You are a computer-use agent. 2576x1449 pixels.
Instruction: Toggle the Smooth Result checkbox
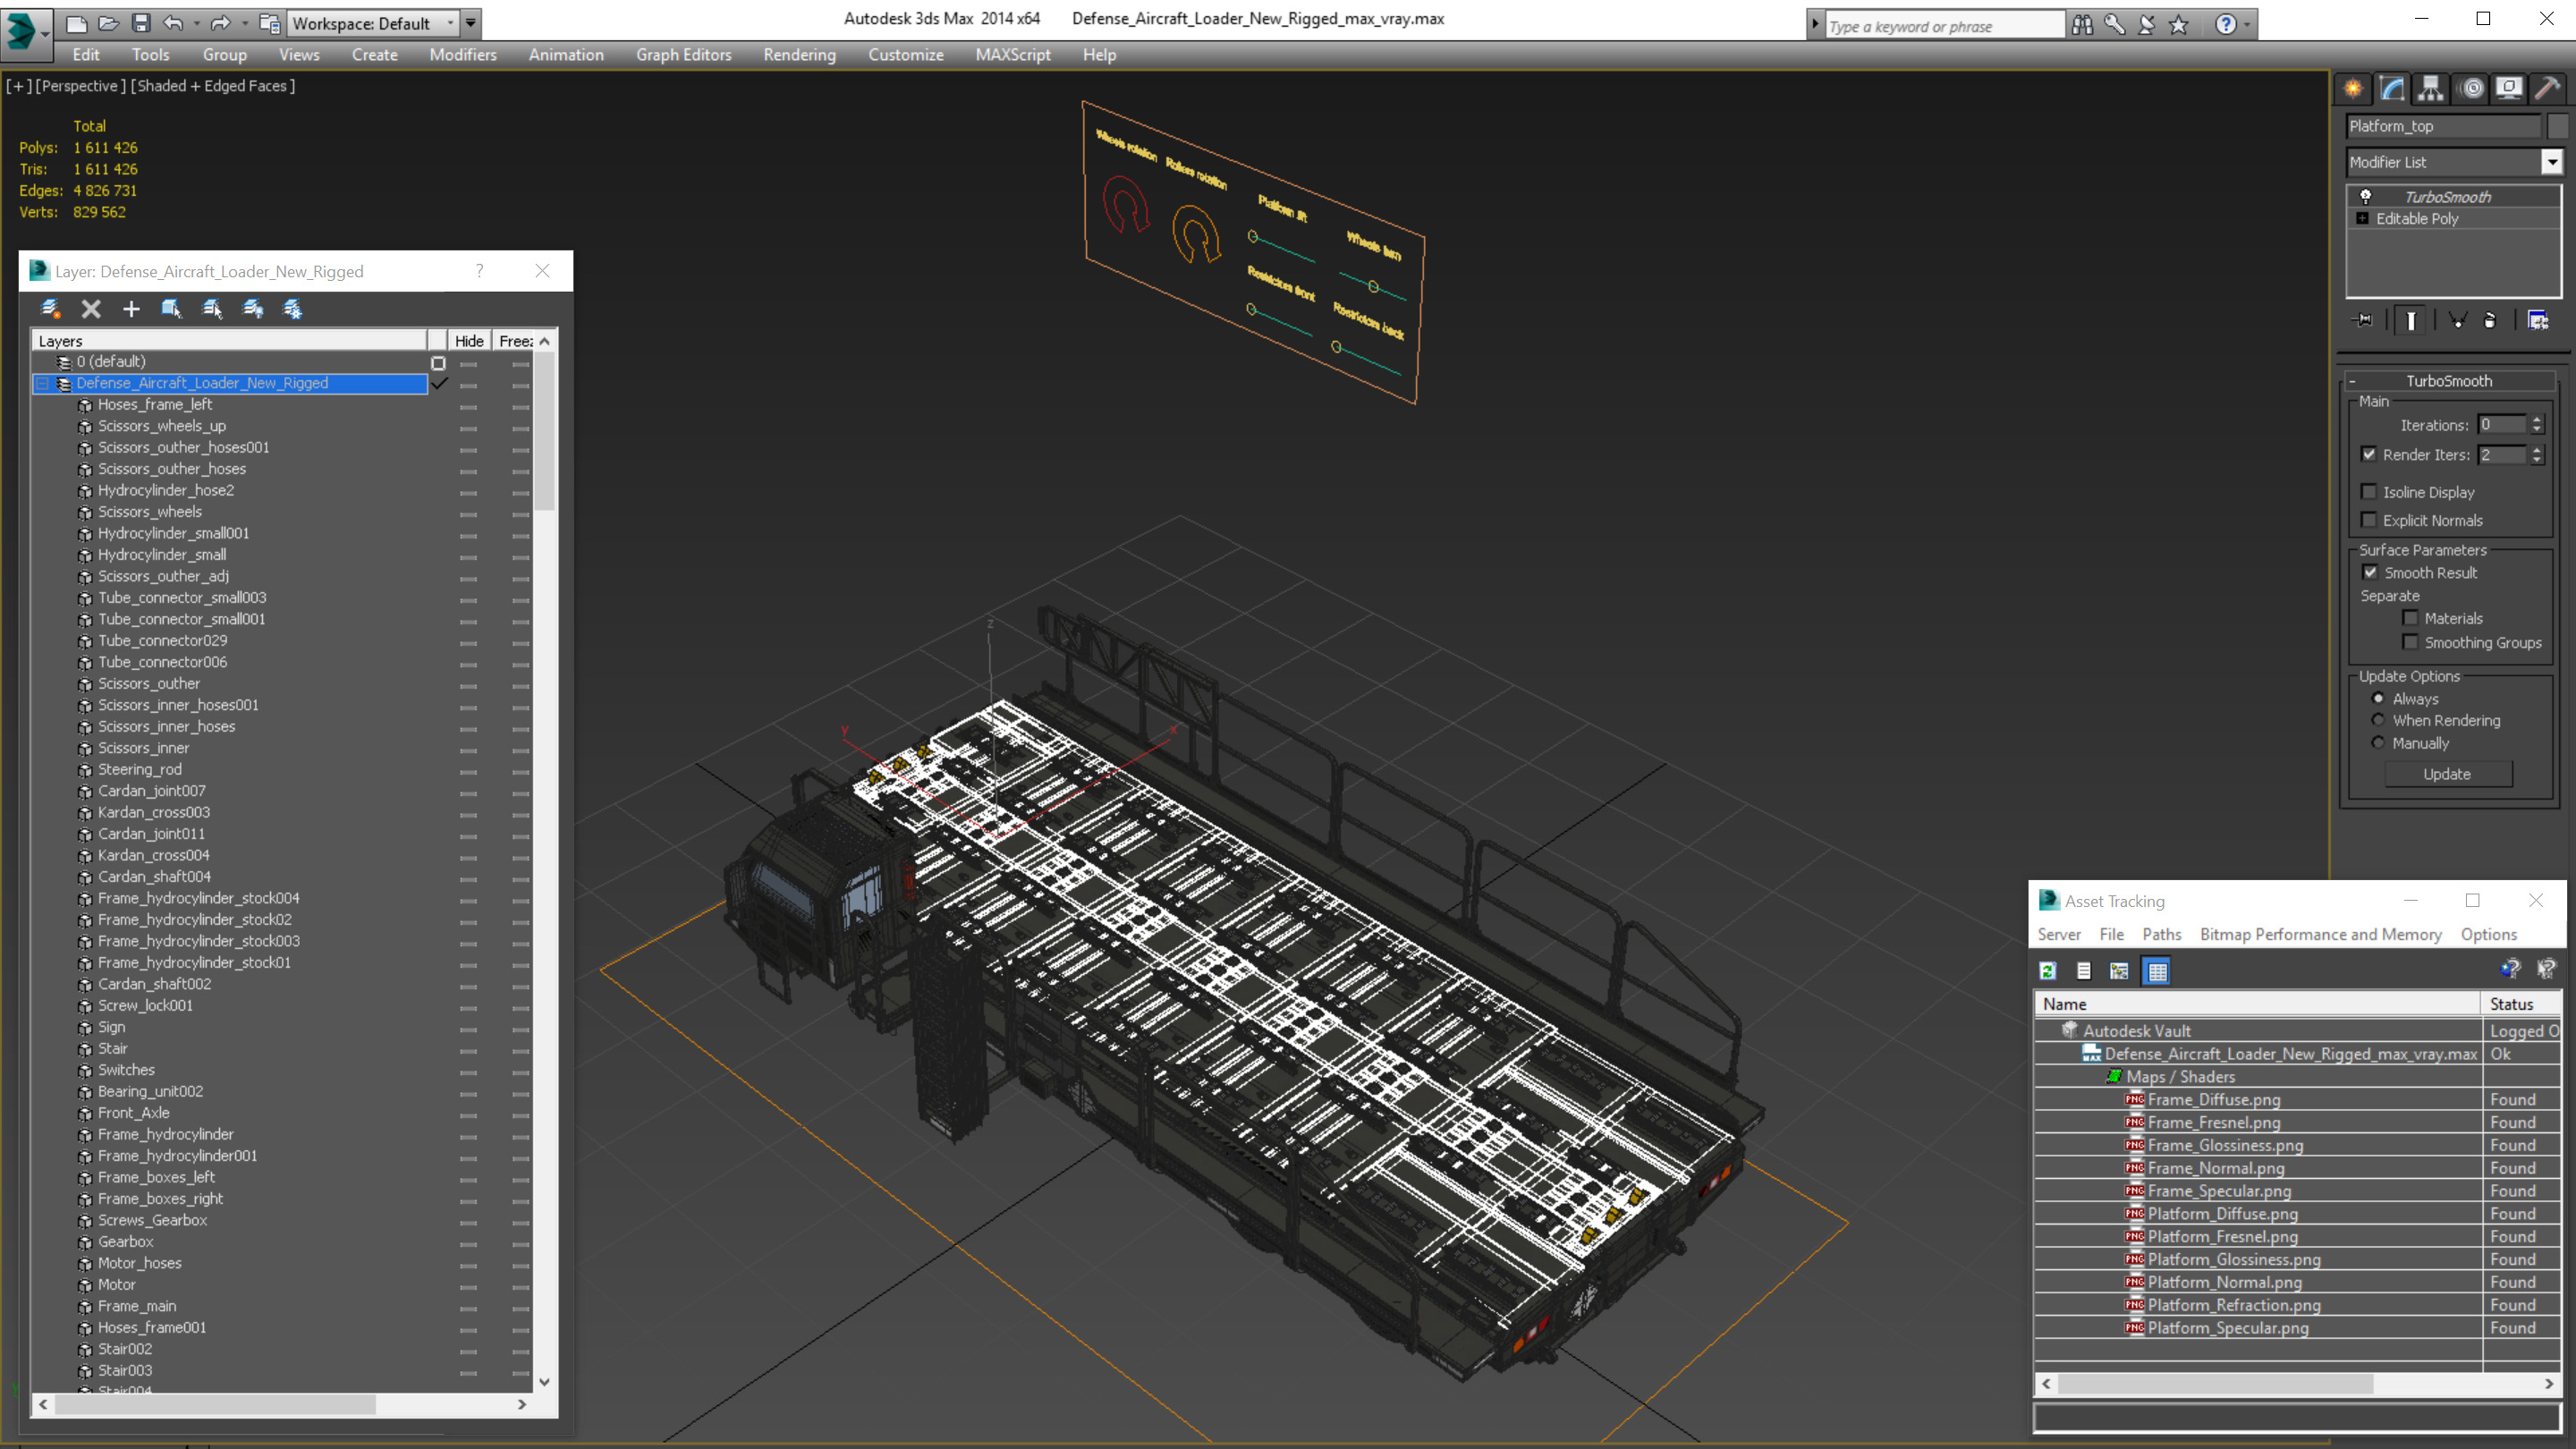[2370, 572]
